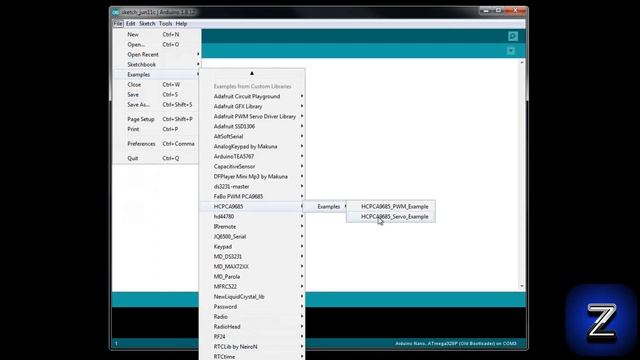640x360 pixels.
Task: Open CapacitiveSensor submenu
Action: [x=252, y=167]
